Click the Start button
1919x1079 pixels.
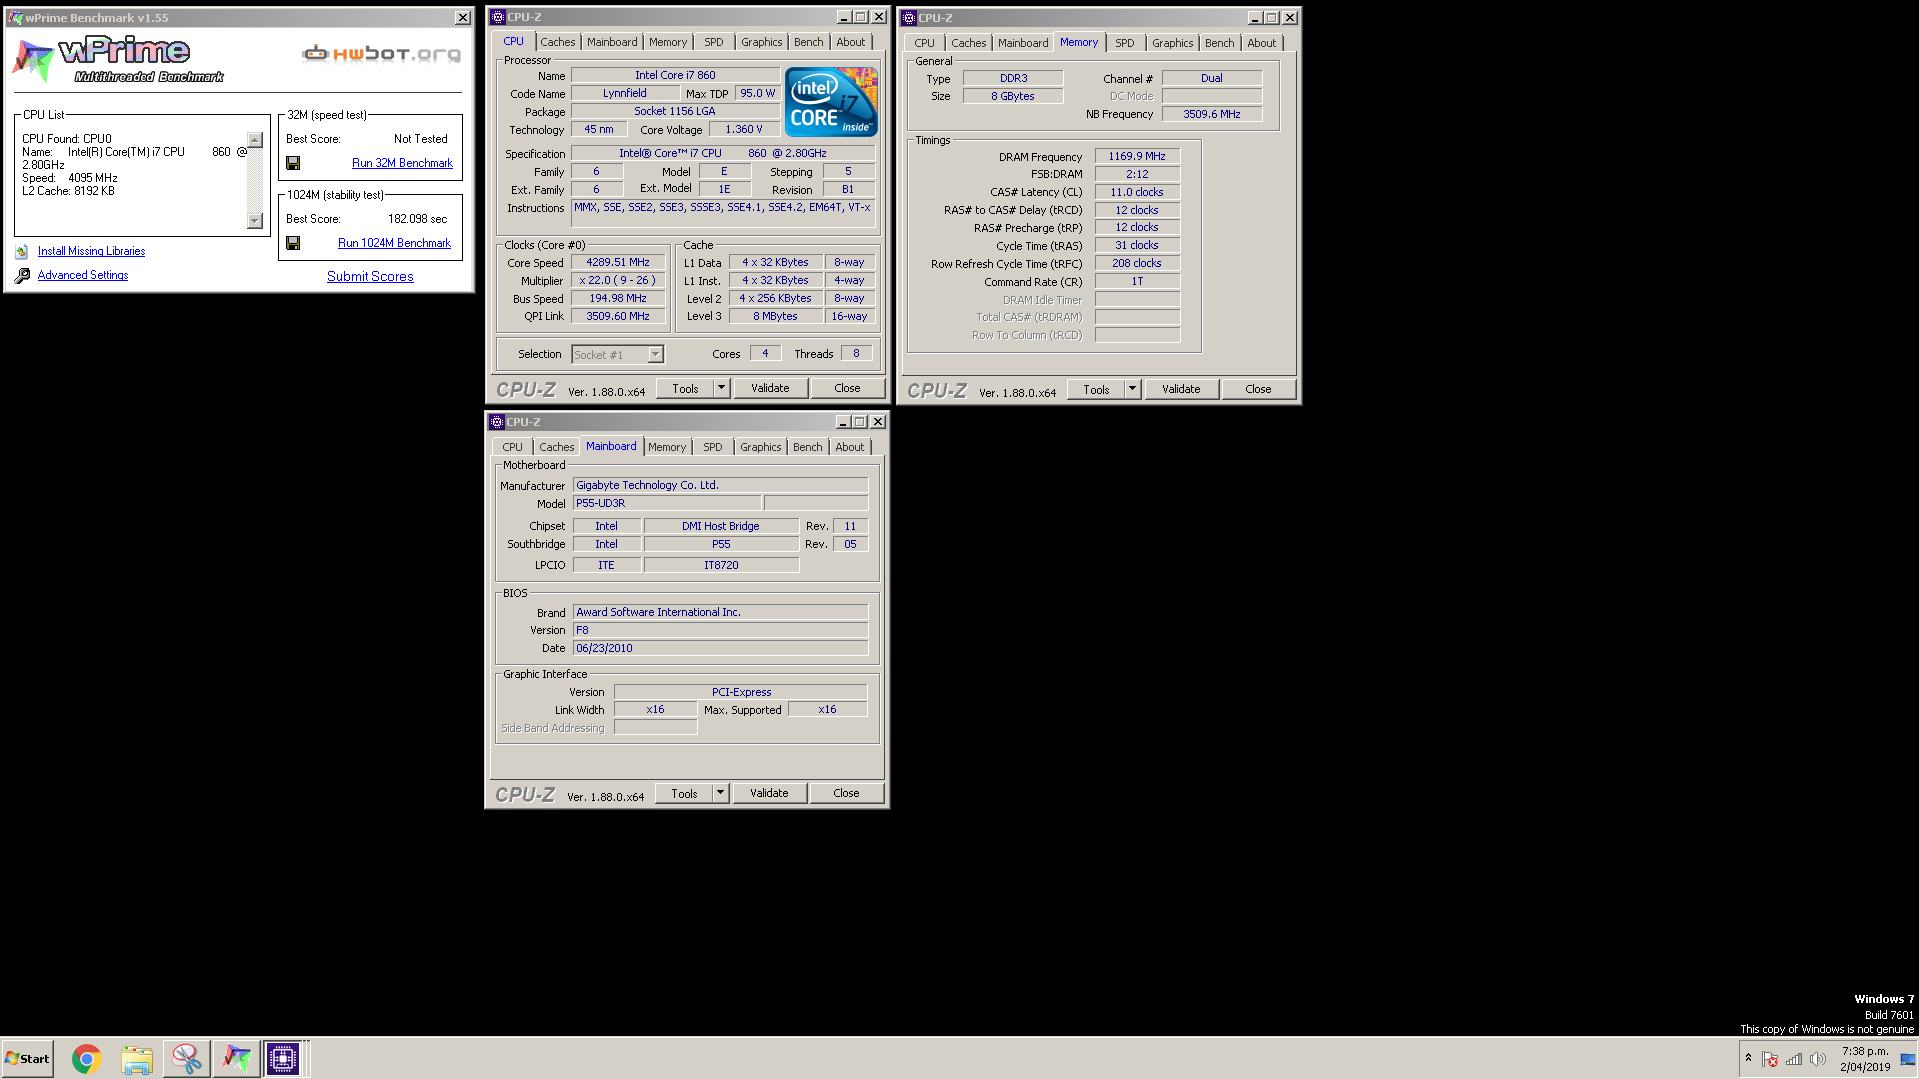[28, 1059]
